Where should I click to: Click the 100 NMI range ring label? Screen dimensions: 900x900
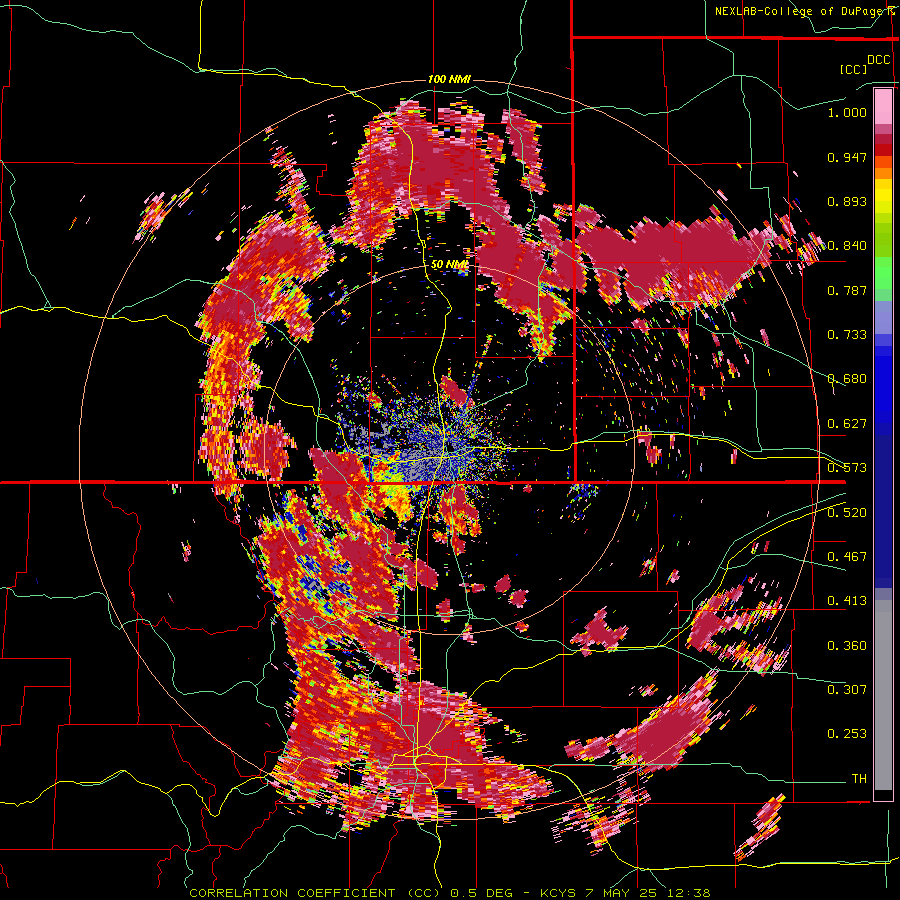pyautogui.click(x=449, y=79)
